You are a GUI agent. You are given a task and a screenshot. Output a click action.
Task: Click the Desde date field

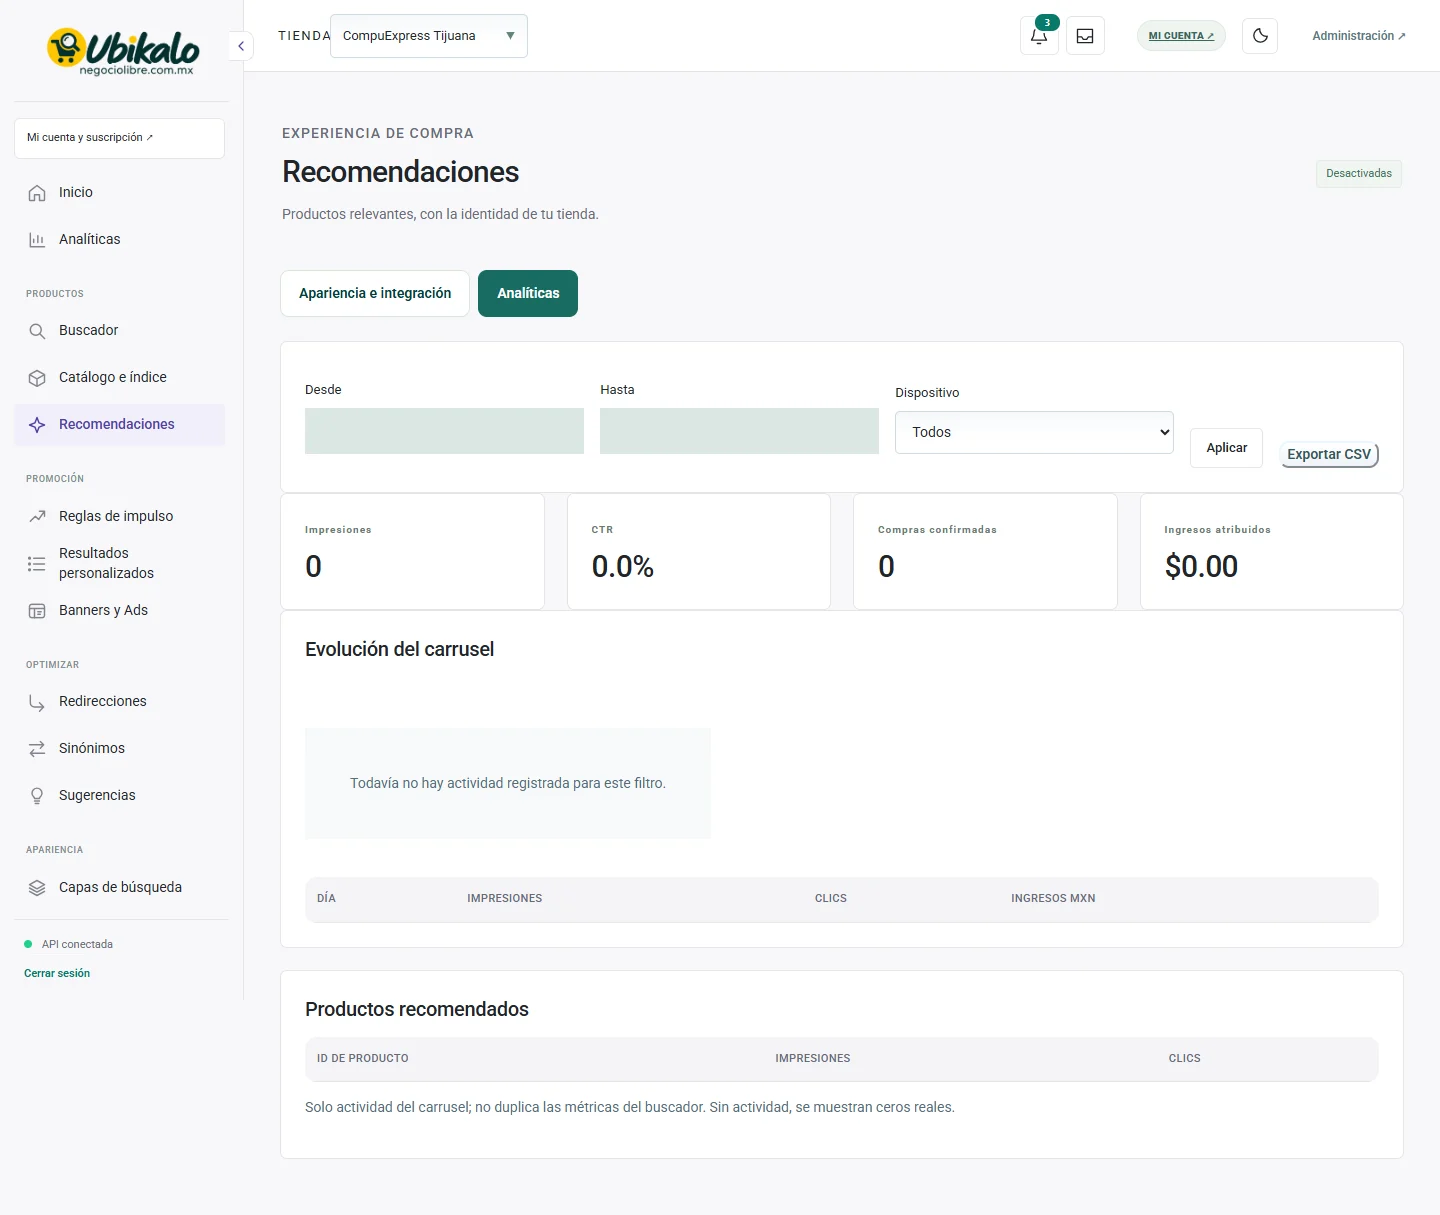click(x=444, y=431)
